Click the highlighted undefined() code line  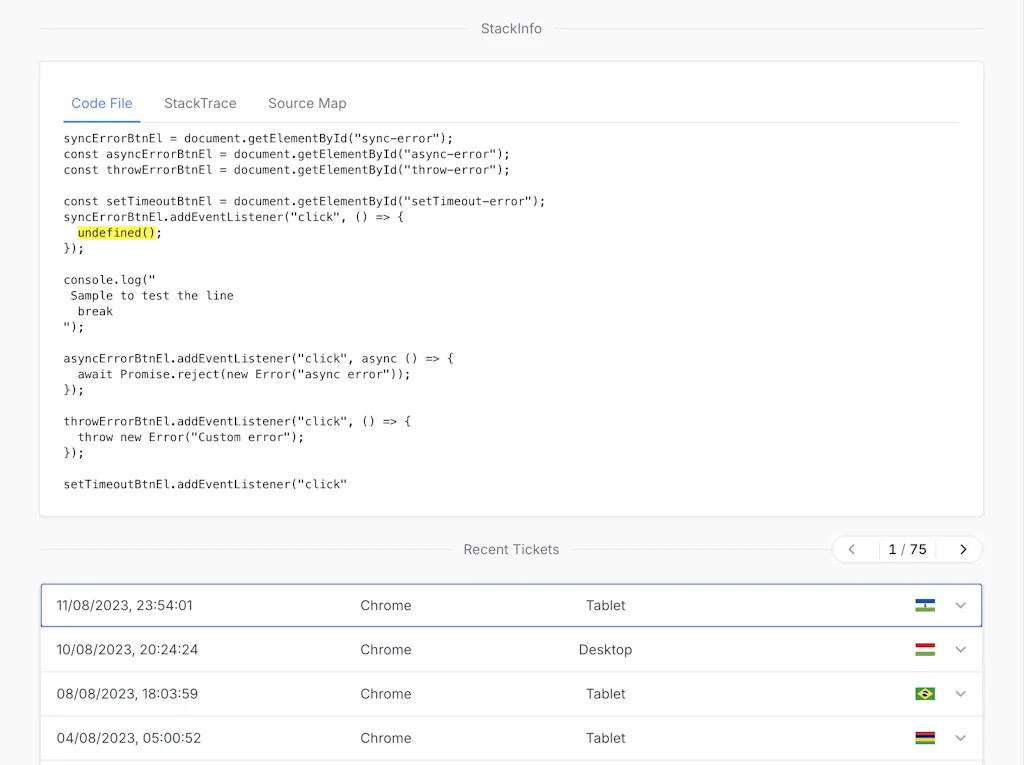119,232
